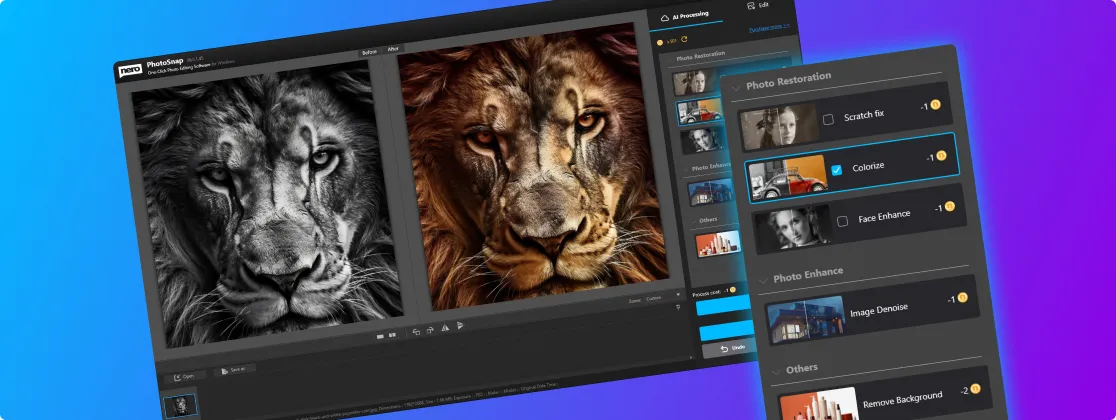Click the credits coin icon under AI Processing
The width and height of the screenshot is (1116, 420).
(x=660, y=43)
